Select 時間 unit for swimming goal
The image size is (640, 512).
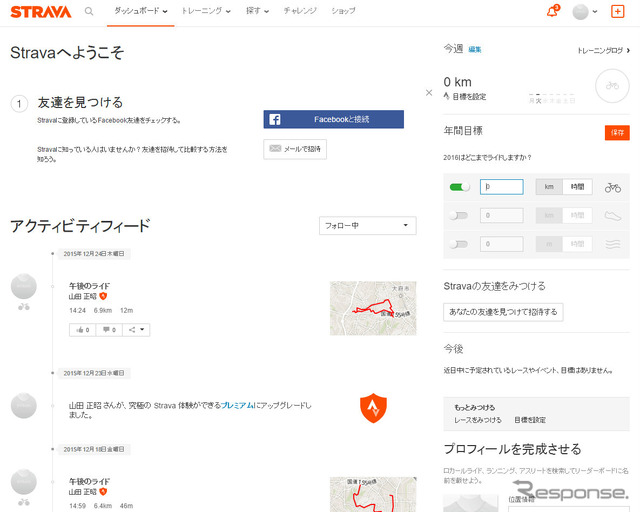[x=577, y=244]
